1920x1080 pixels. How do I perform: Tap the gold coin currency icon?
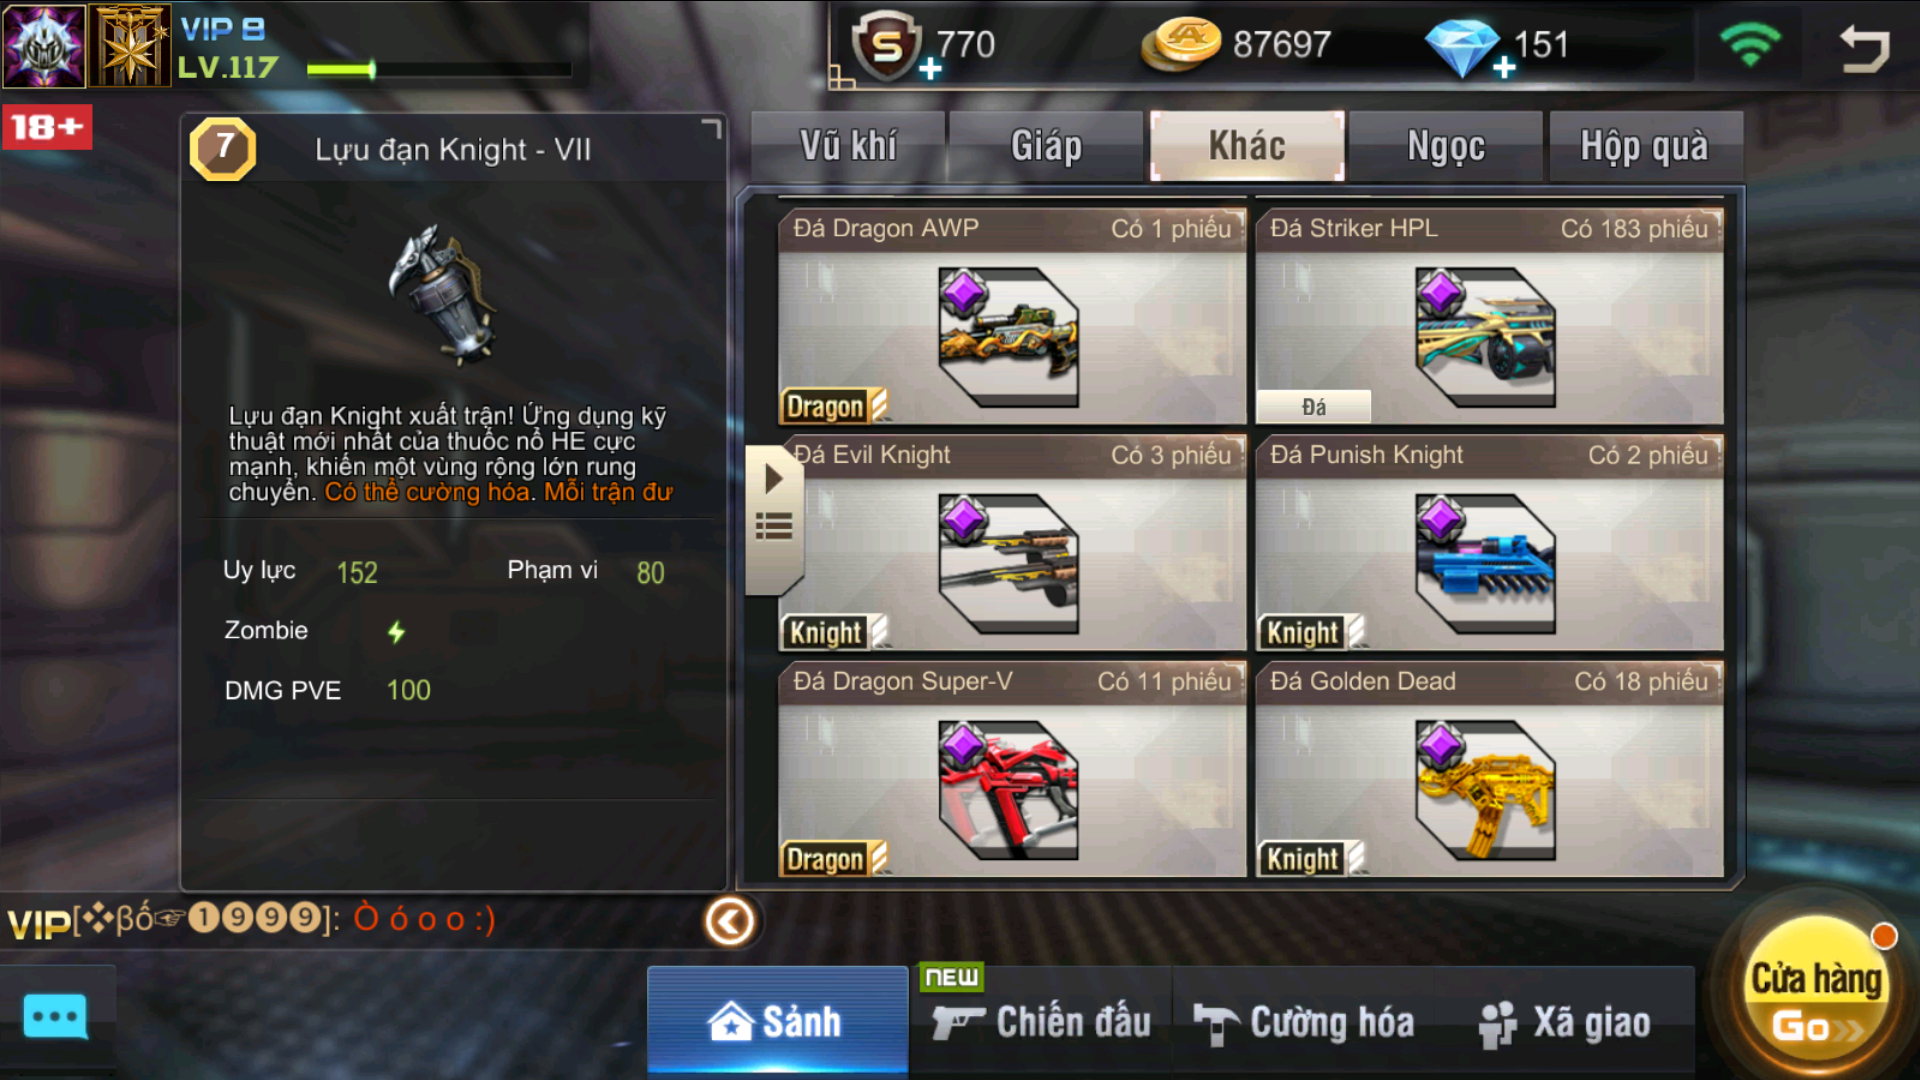tap(1181, 45)
